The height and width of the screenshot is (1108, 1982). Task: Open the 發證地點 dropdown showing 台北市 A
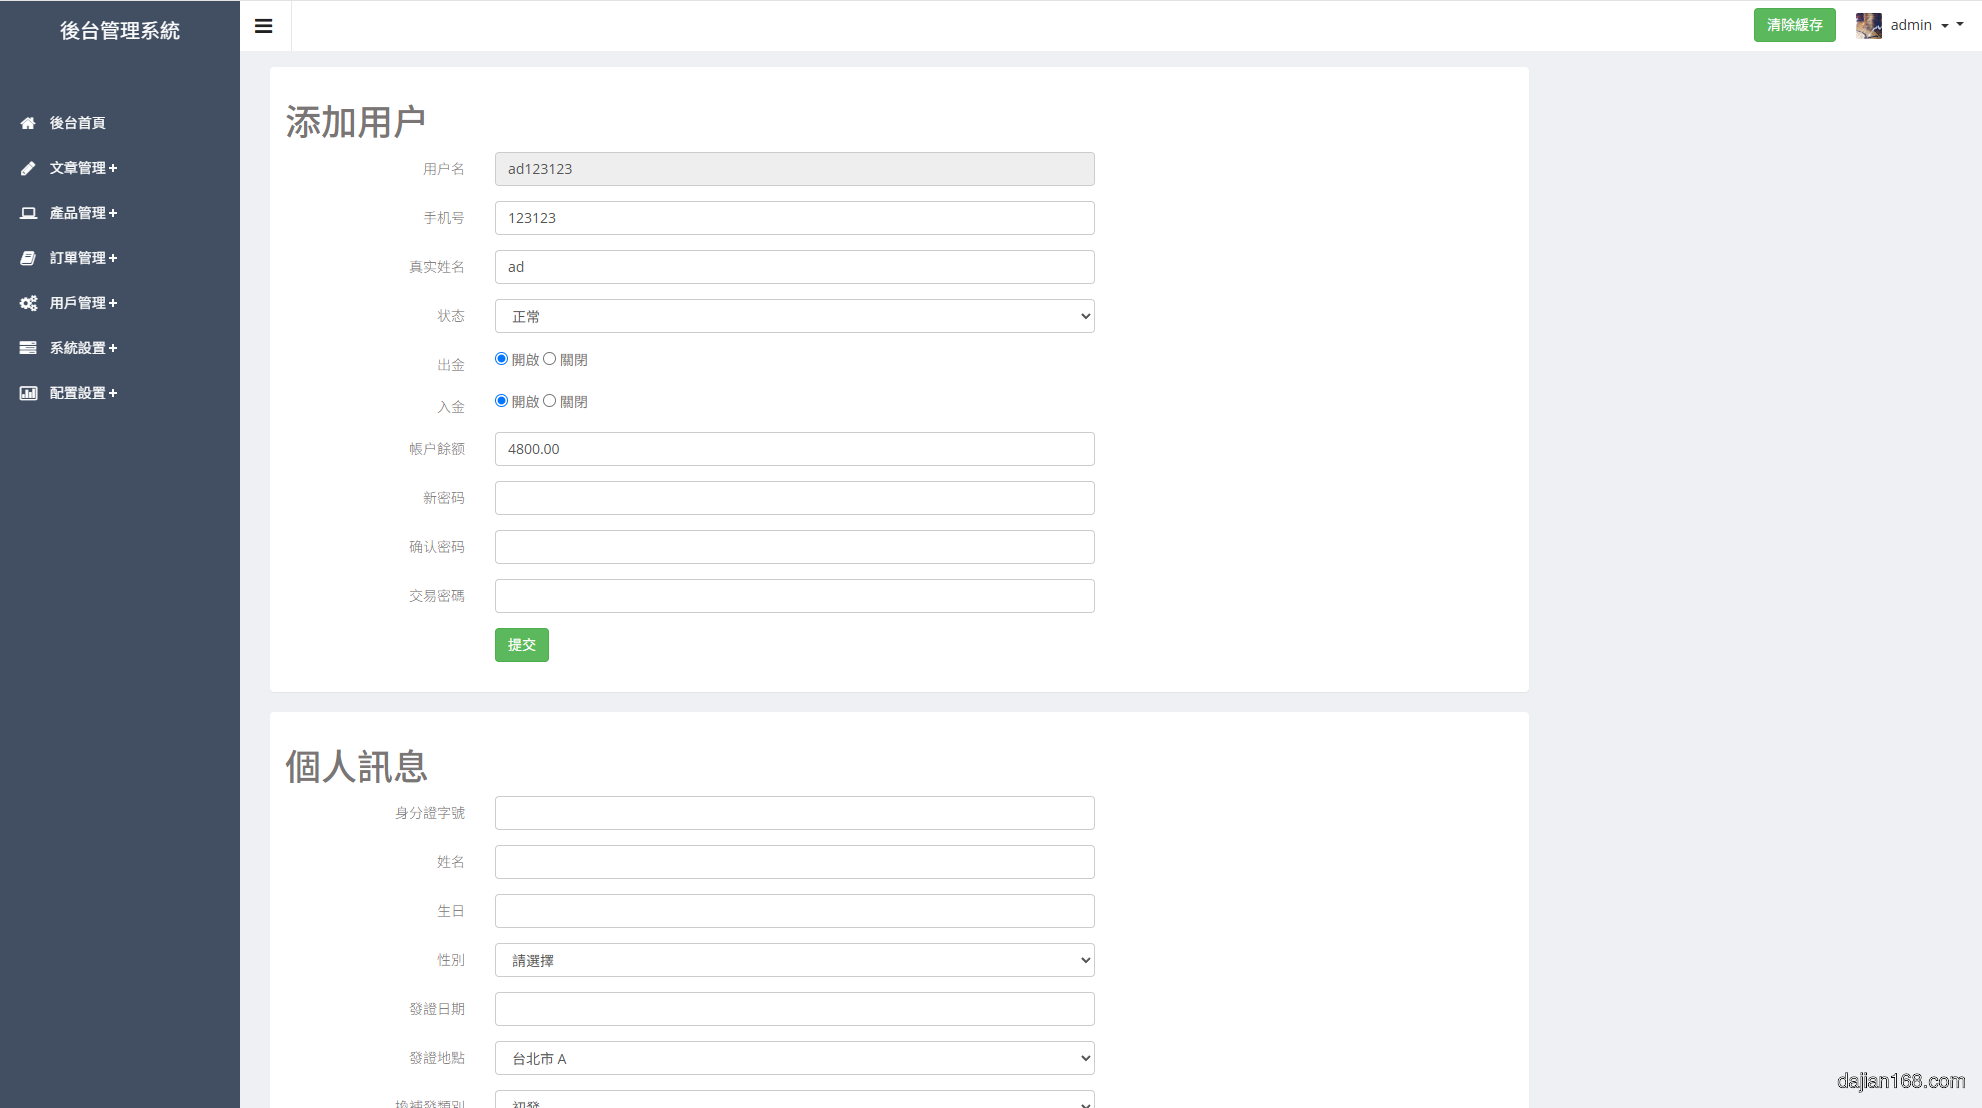(794, 1058)
